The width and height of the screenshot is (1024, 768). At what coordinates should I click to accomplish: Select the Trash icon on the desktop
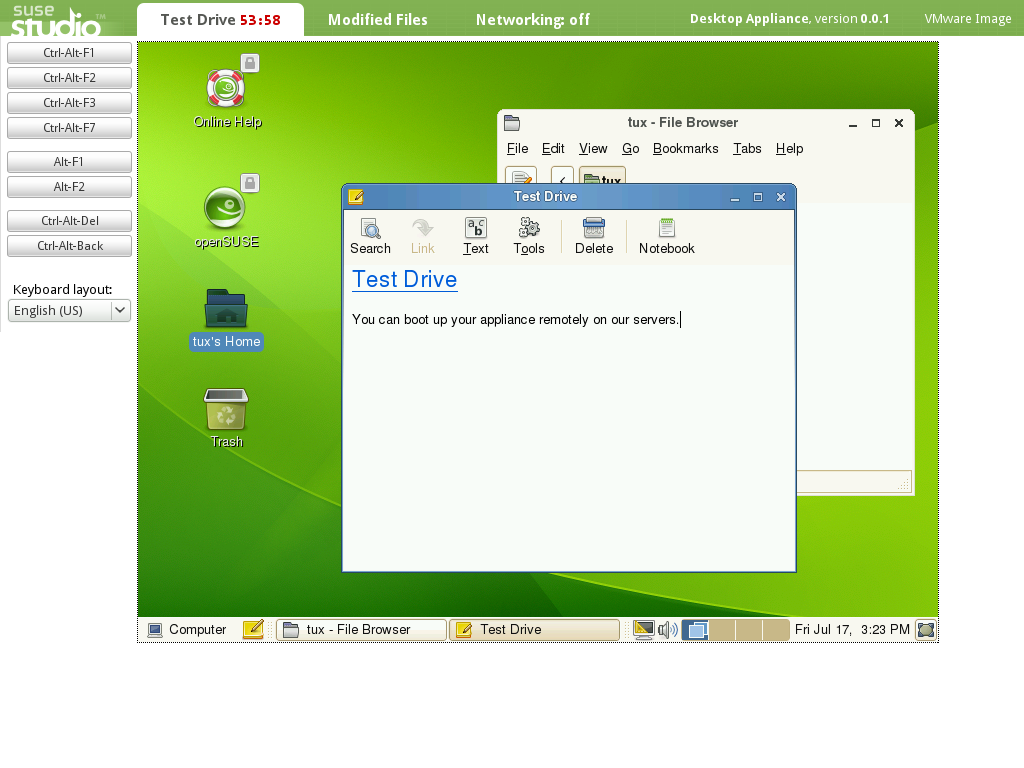tap(226, 410)
